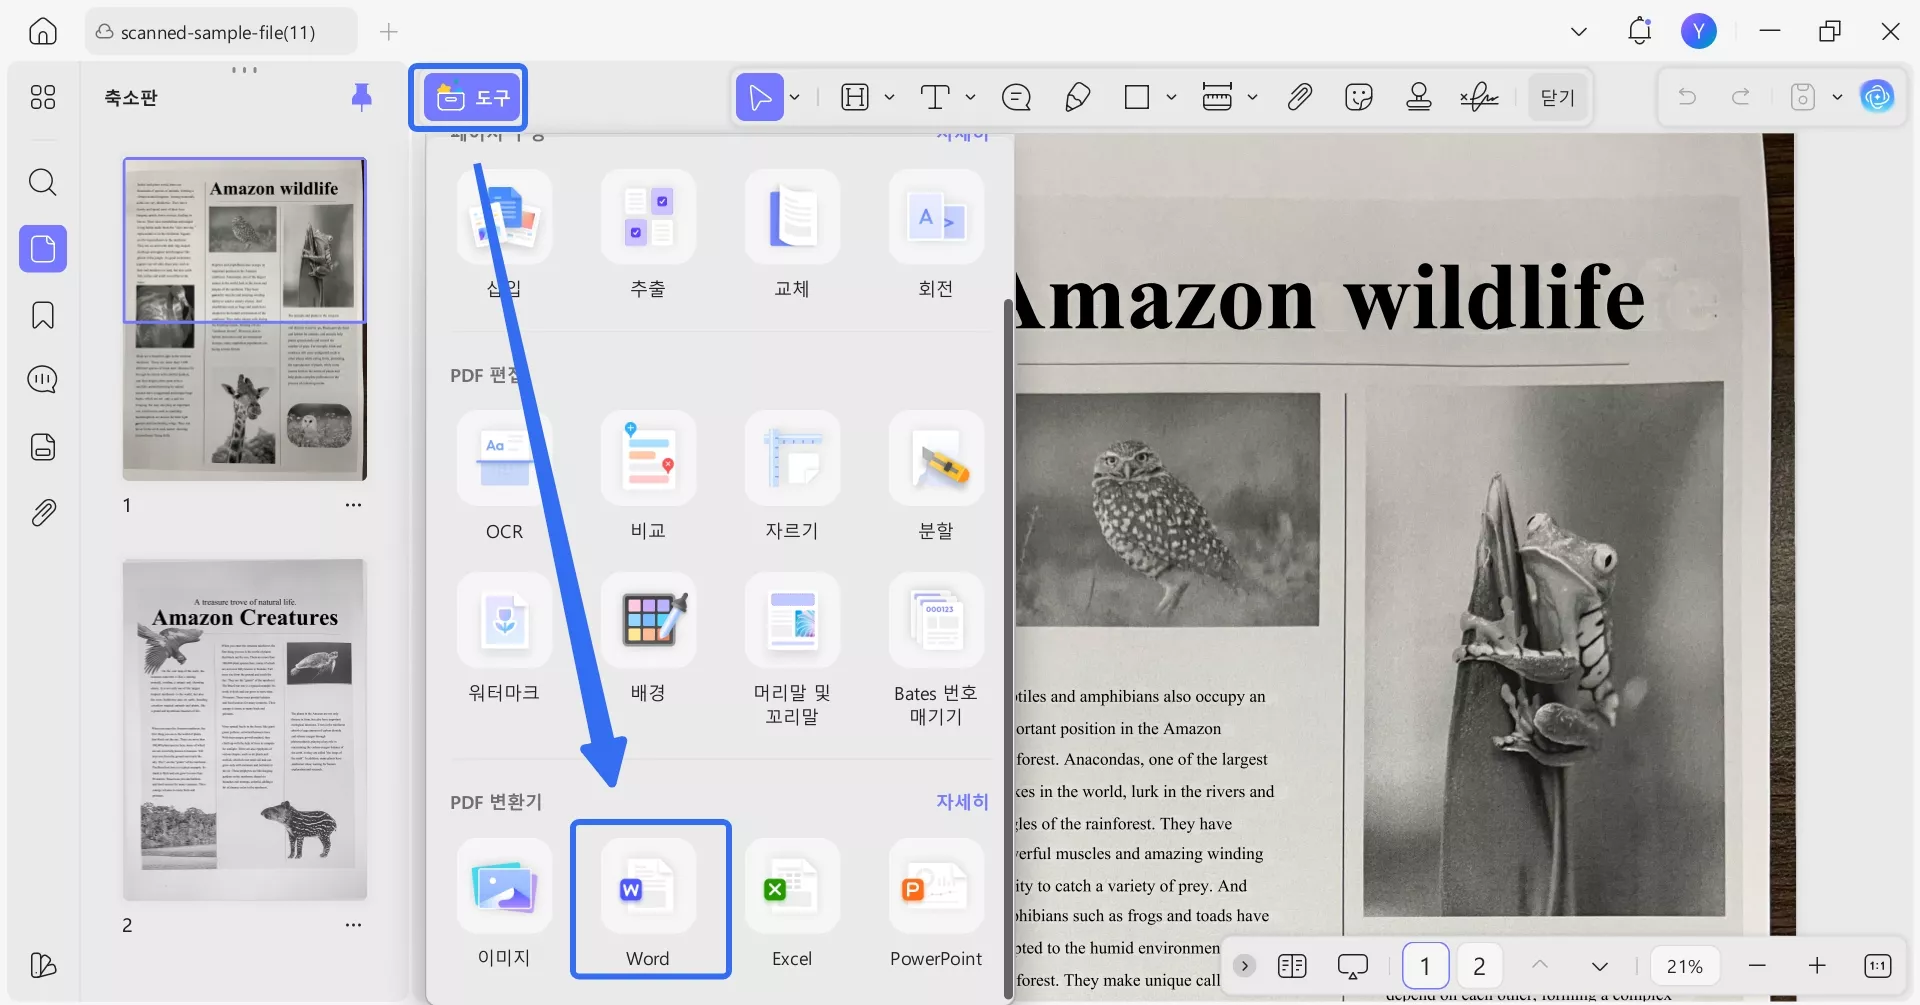Expand the title bar dropdown chevron
Screen dimensions: 1920x1005
pos(1579,31)
